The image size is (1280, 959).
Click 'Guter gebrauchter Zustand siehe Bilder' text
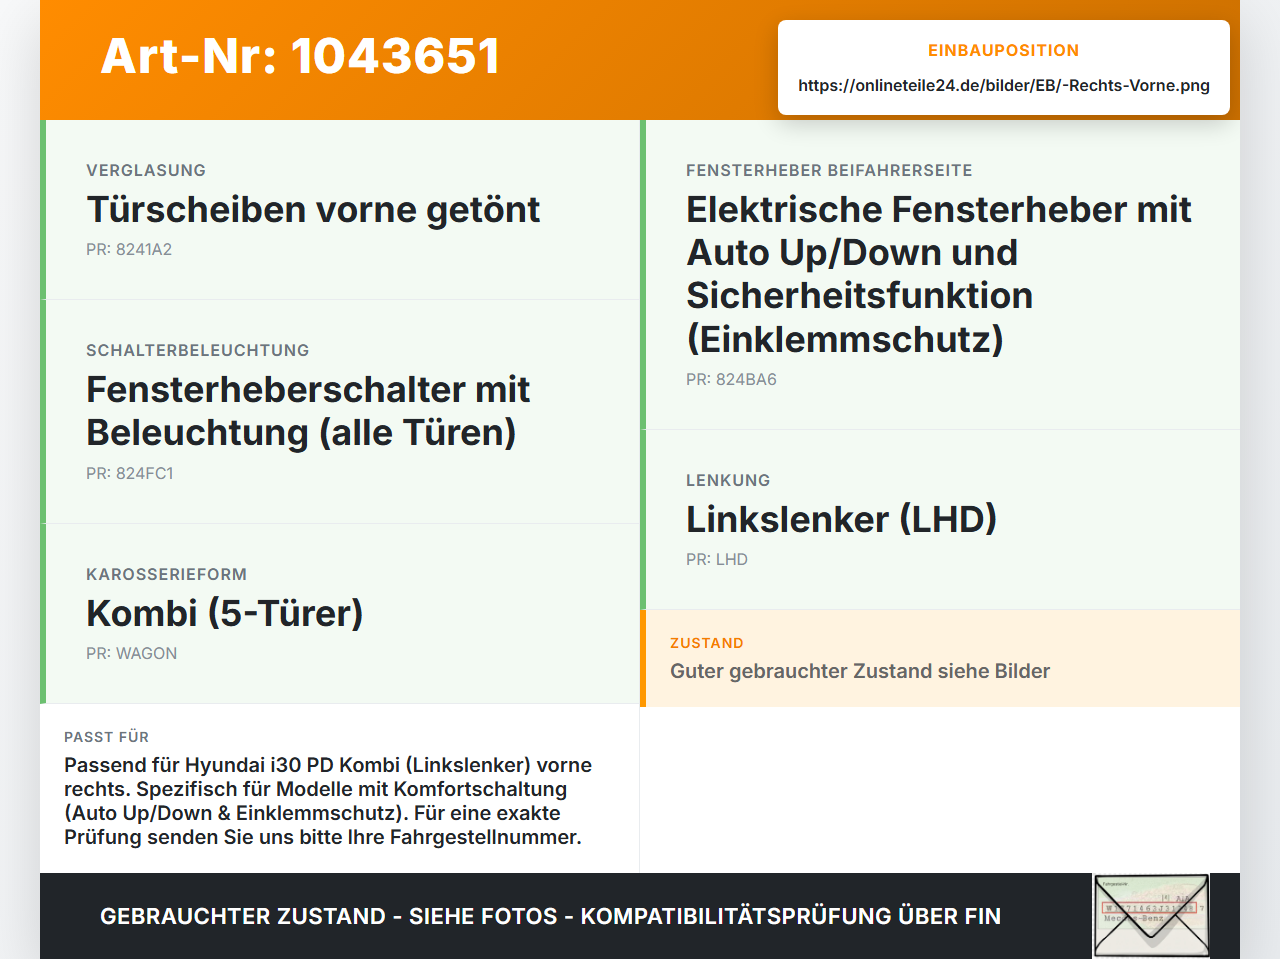click(x=860, y=671)
